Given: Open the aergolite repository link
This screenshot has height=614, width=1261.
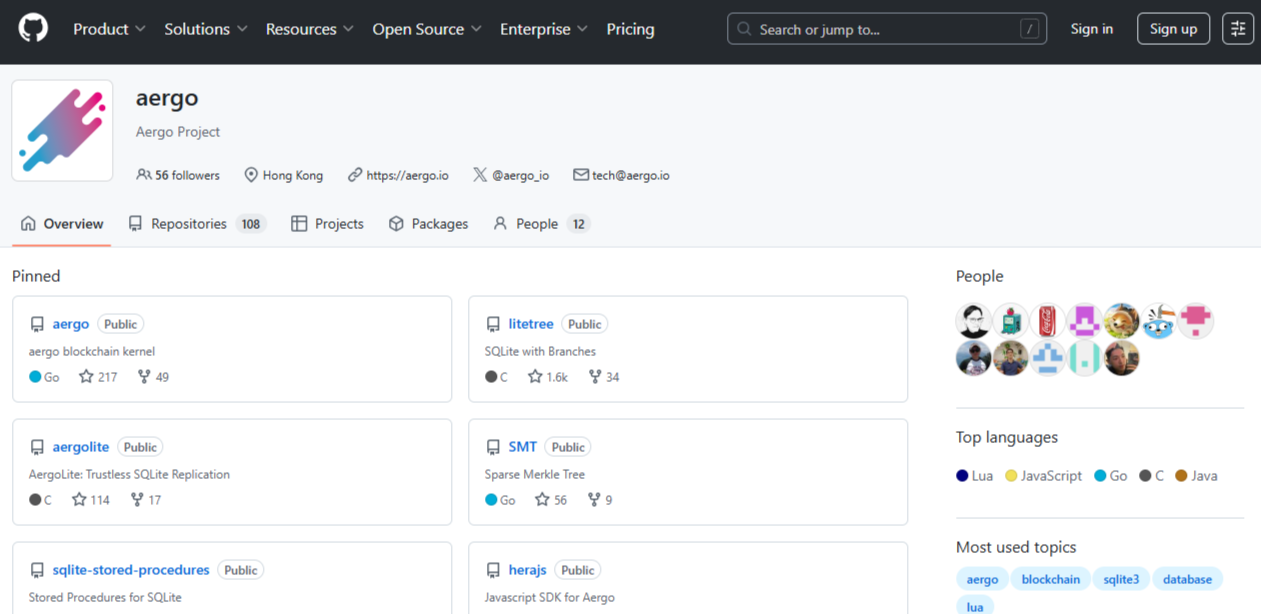Looking at the screenshot, I should point(81,447).
